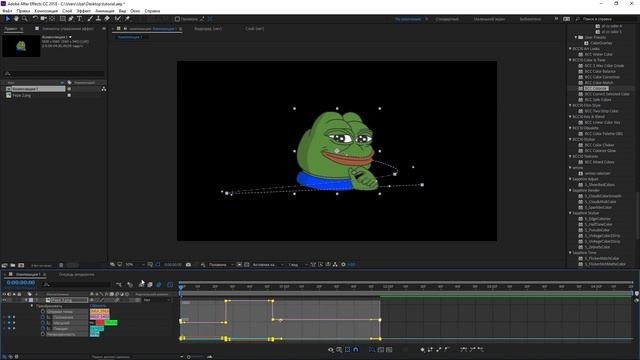This screenshot has height=360, width=640.
Task: Select the Type text tool
Action: click(80, 19)
